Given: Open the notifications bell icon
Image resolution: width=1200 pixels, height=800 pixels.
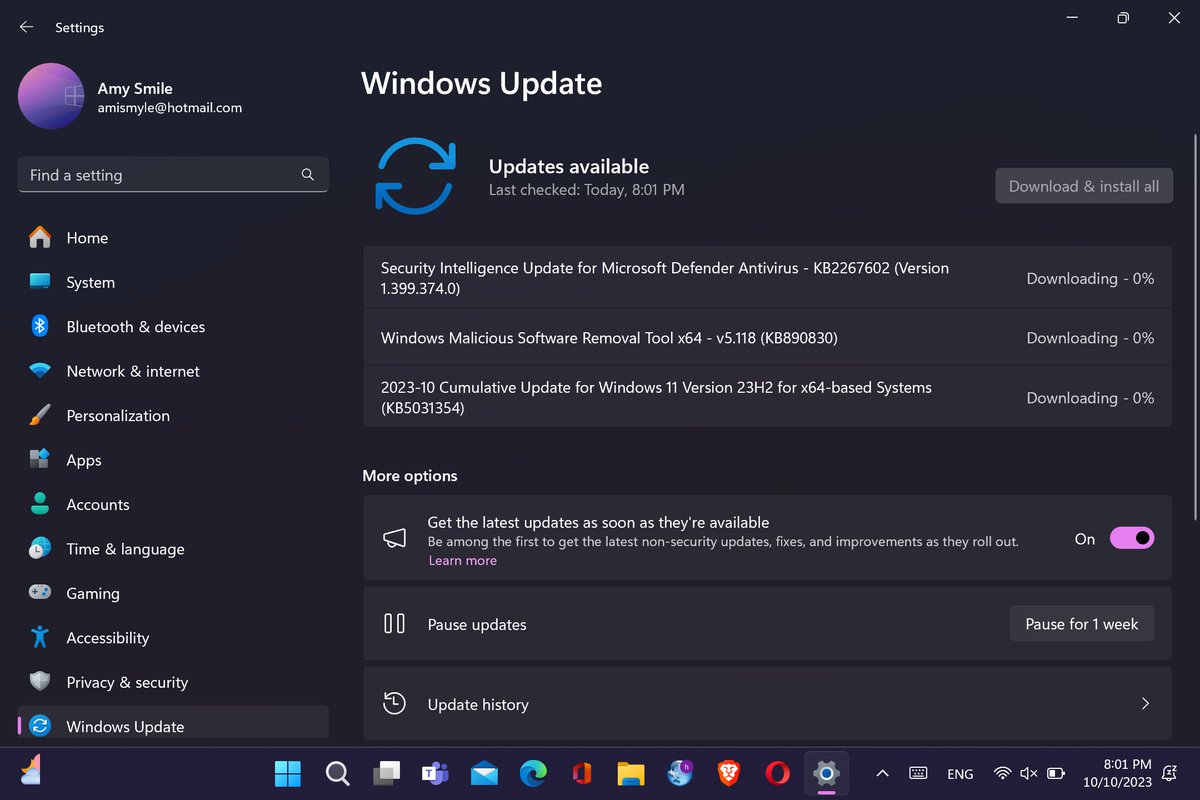Looking at the screenshot, I should tap(1170, 773).
